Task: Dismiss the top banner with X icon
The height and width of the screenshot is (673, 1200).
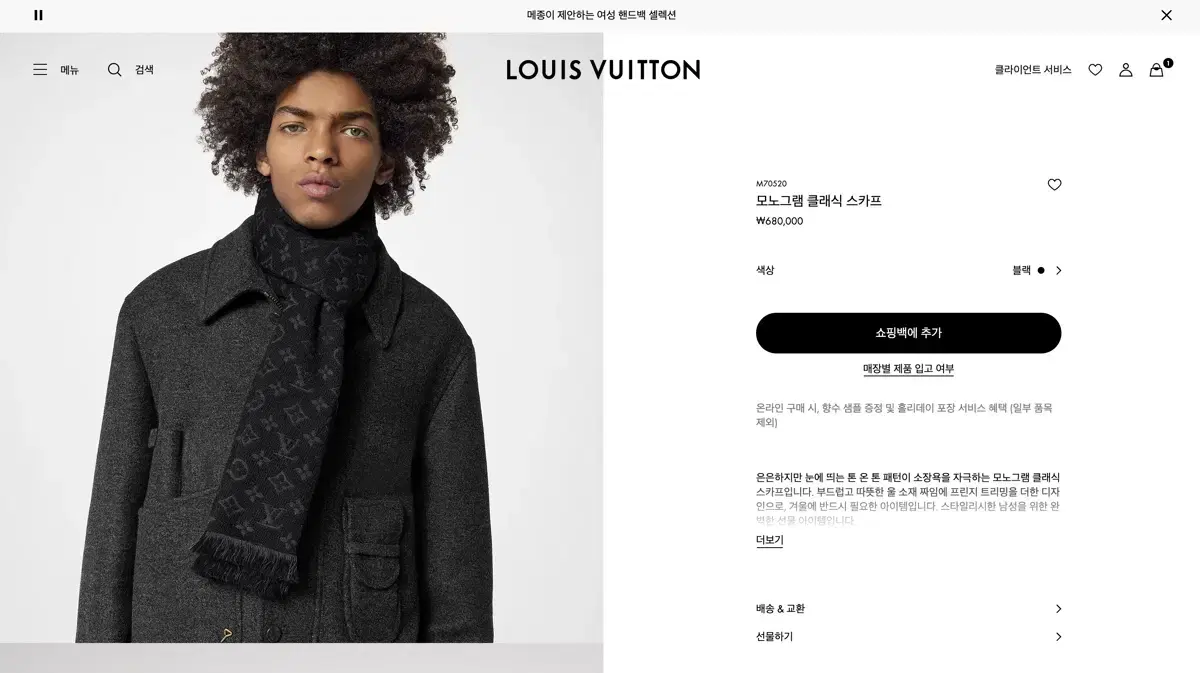Action: click(x=1166, y=15)
